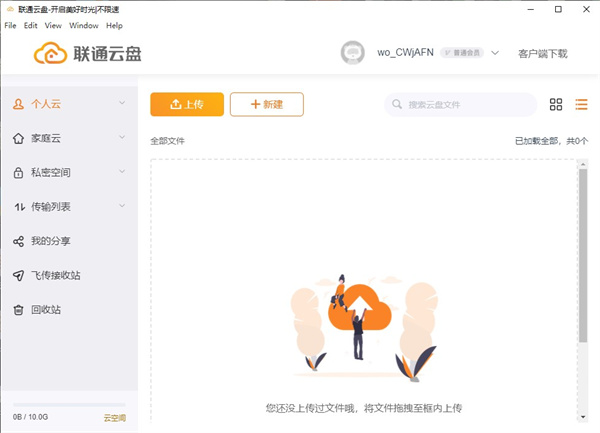Image resolution: width=600 pixels, height=433 pixels.
Task: Expand the 个人云 section chevron
Action: (122, 103)
